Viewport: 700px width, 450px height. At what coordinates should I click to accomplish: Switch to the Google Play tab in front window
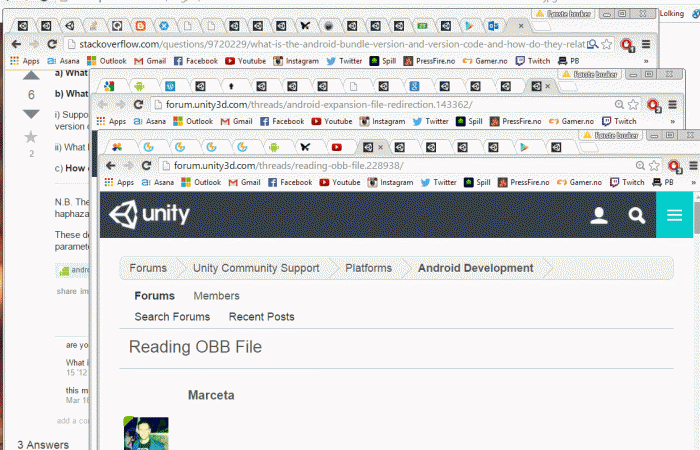click(525, 147)
